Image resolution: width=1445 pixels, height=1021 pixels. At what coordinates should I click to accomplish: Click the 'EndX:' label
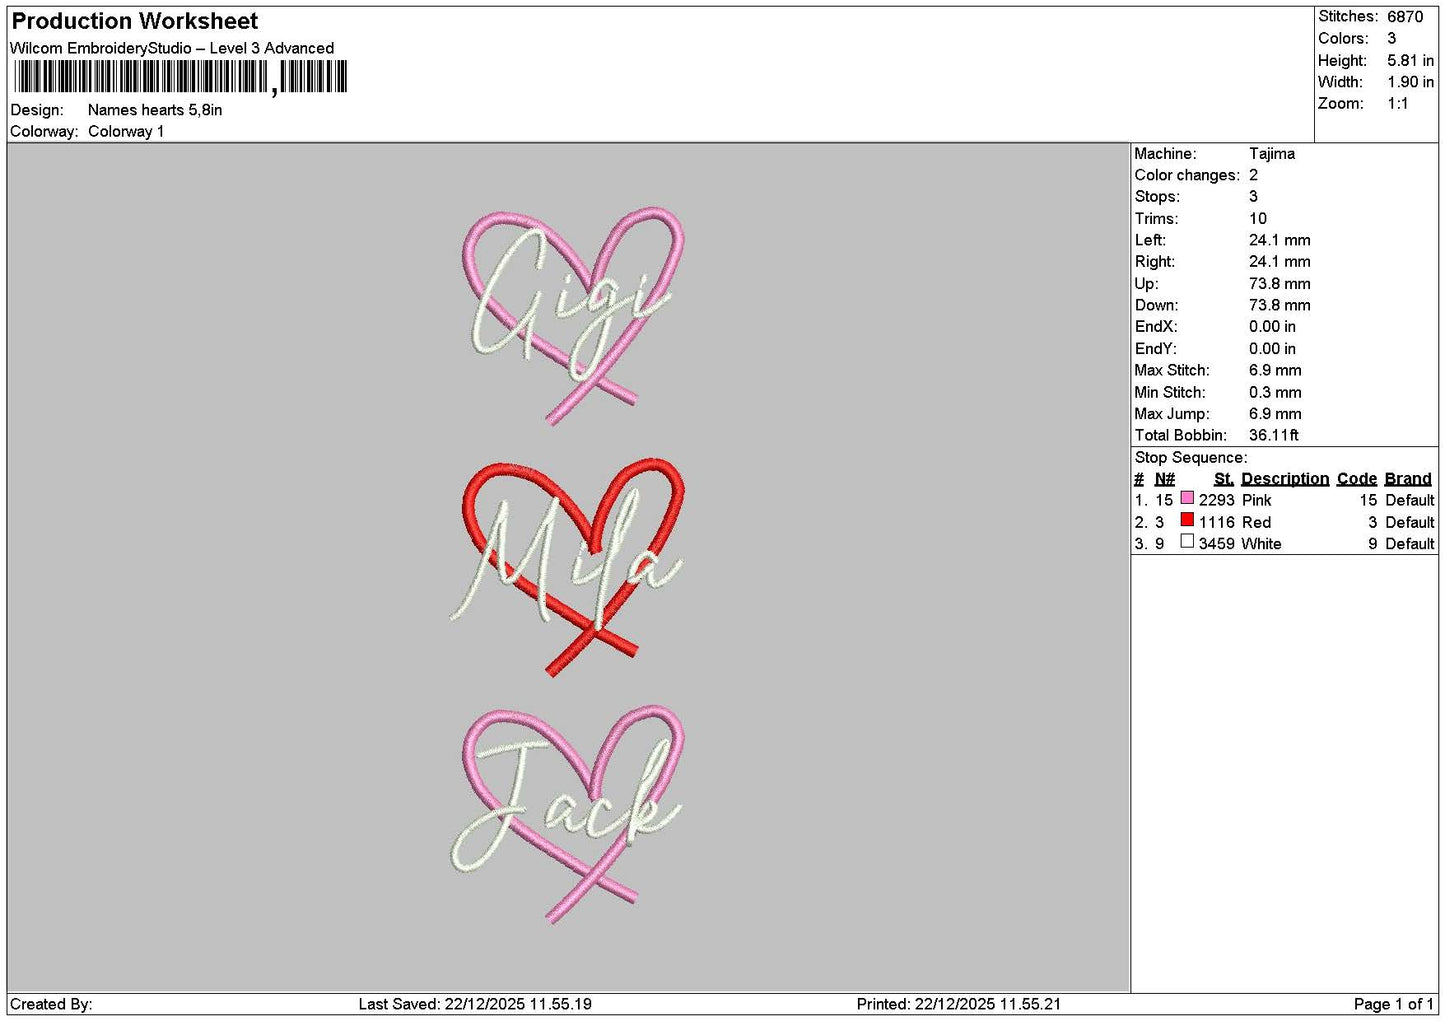[x=1156, y=327]
